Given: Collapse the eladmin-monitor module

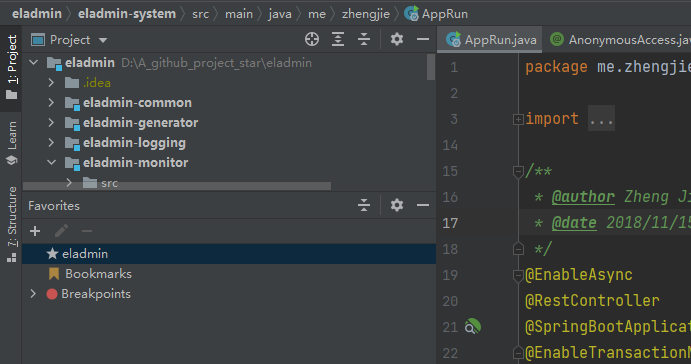Looking at the screenshot, I should point(51,162).
